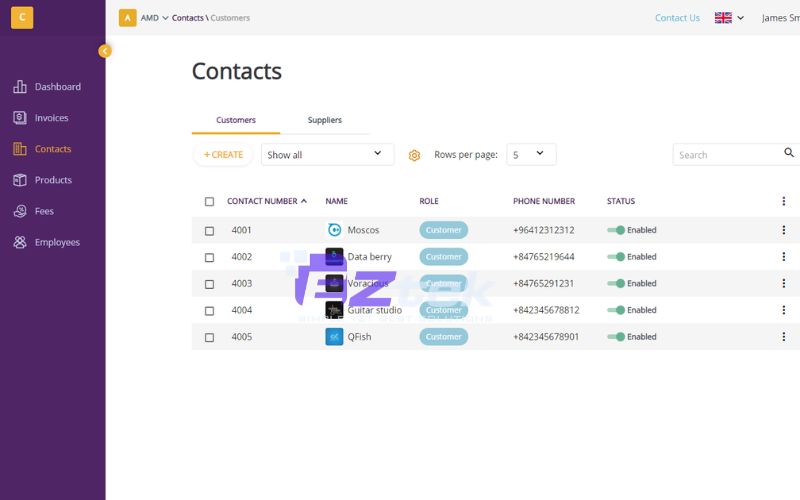This screenshot has height=500, width=800.
Task: Click the AMD company avatar icon
Action: pos(128,18)
